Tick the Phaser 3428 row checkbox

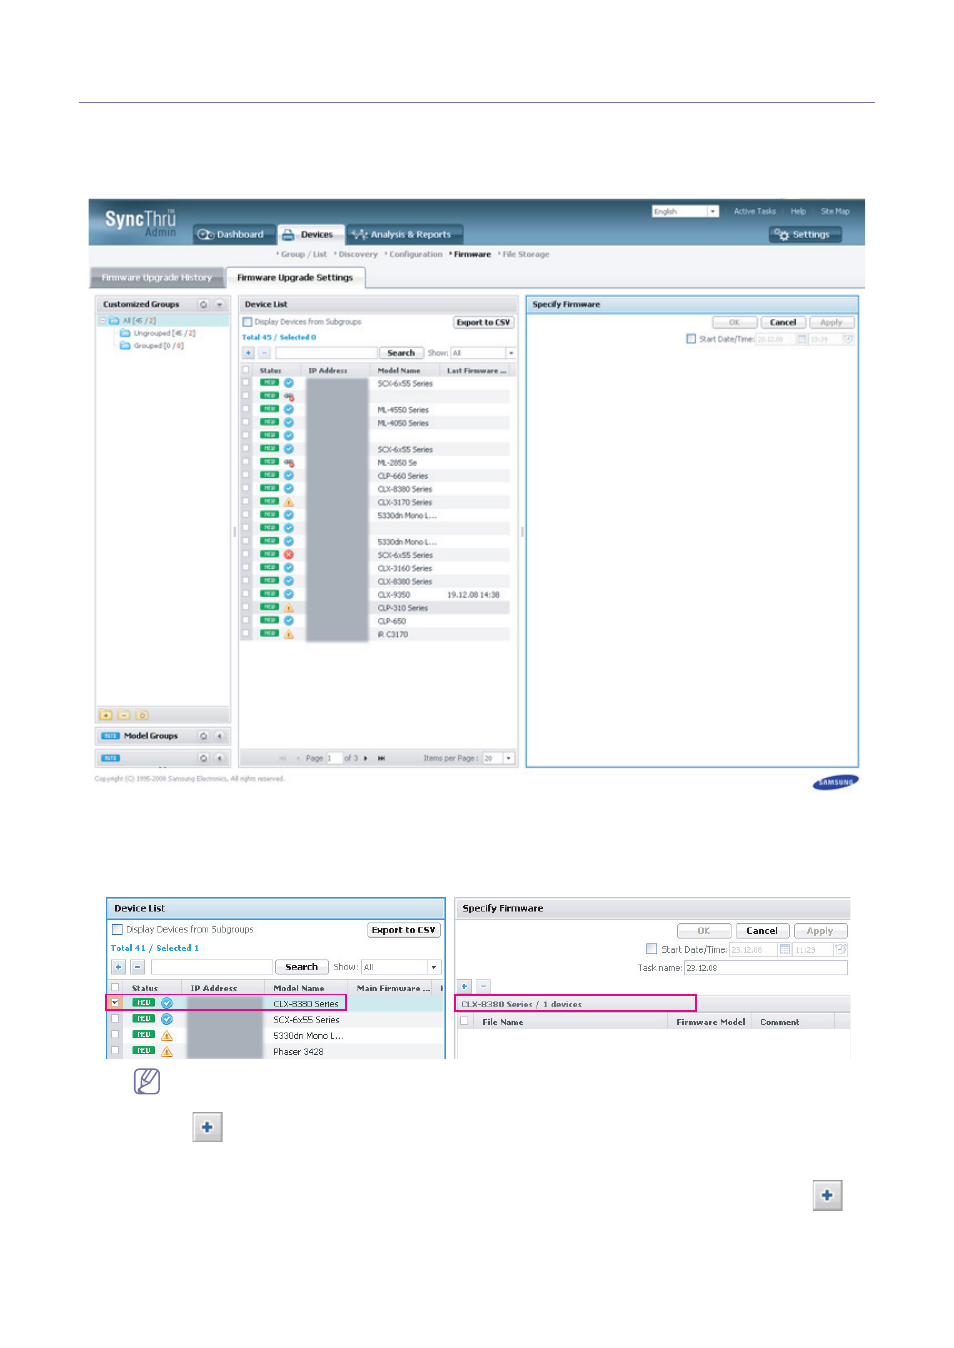[115, 1050]
